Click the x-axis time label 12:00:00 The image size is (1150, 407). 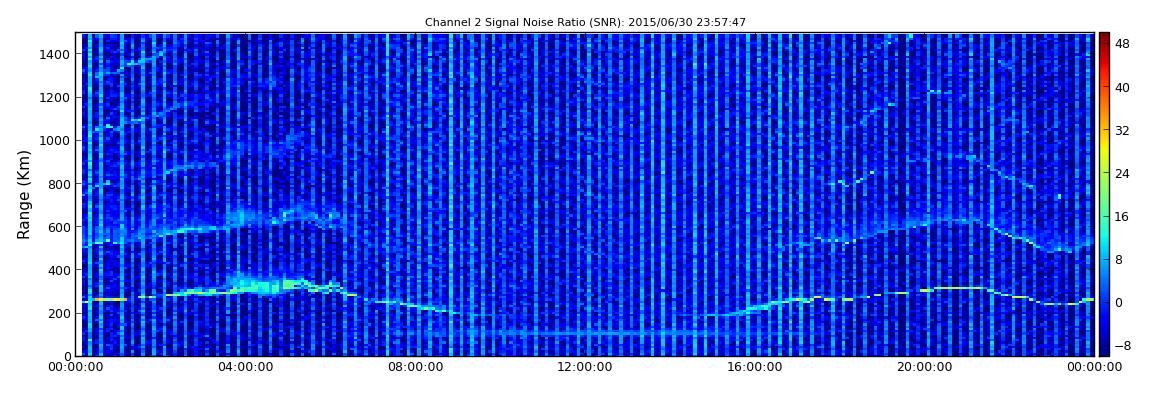pos(586,367)
